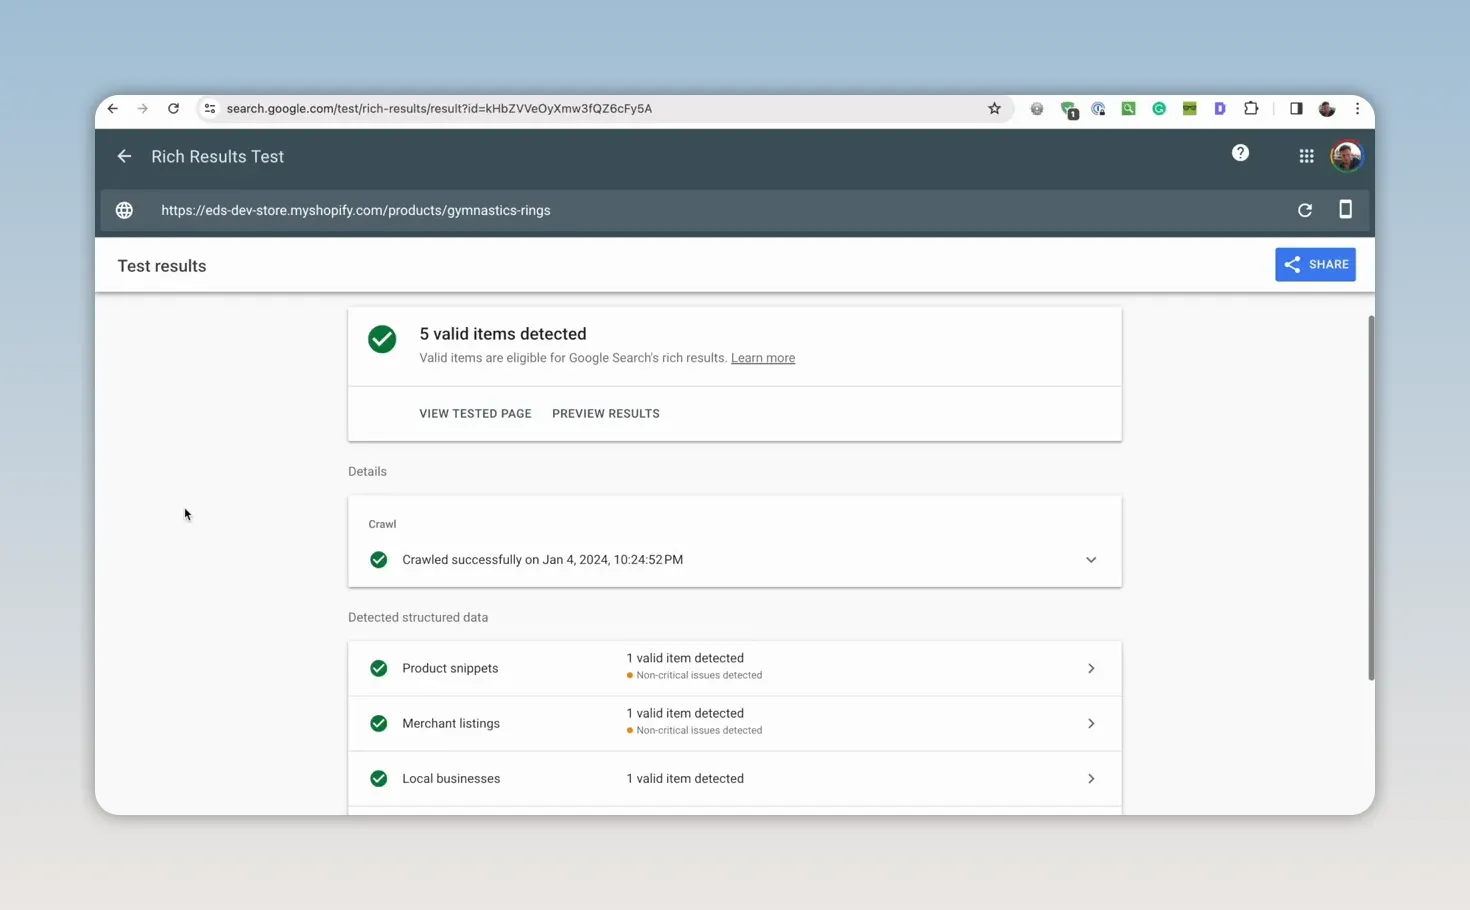Viewport: 1470px width, 910px height.
Task: Open the blue clock-with-lock extension icon
Action: (1098, 109)
